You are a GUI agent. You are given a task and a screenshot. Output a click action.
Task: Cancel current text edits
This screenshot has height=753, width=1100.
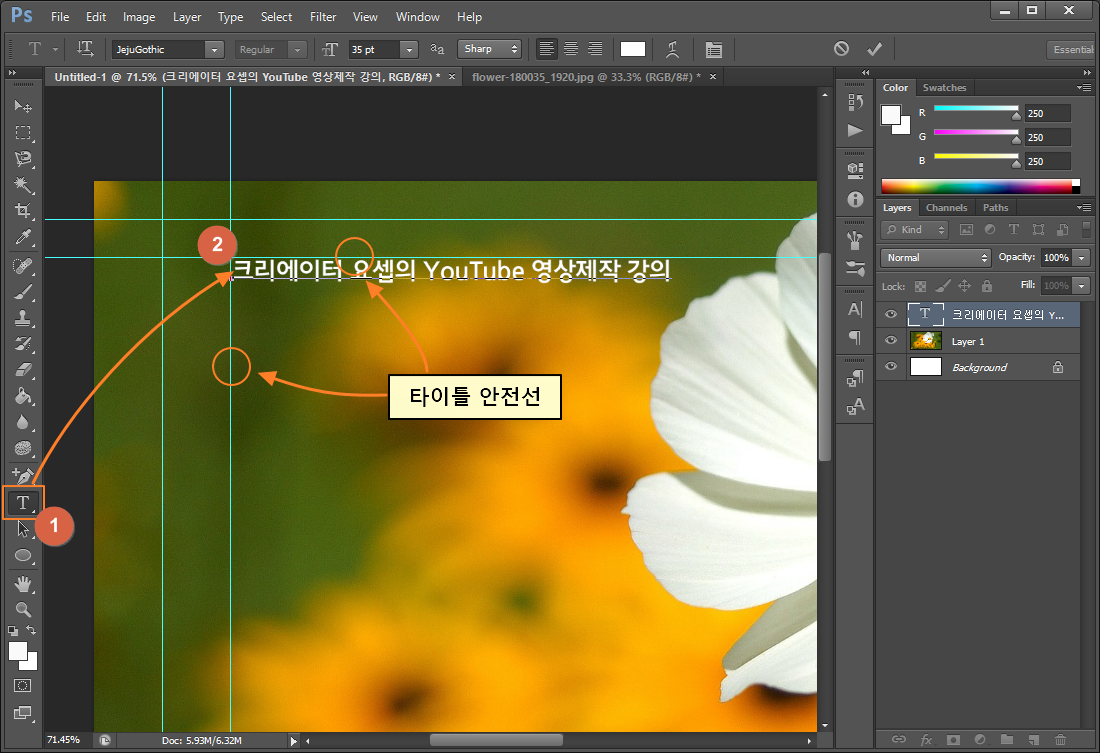841,48
